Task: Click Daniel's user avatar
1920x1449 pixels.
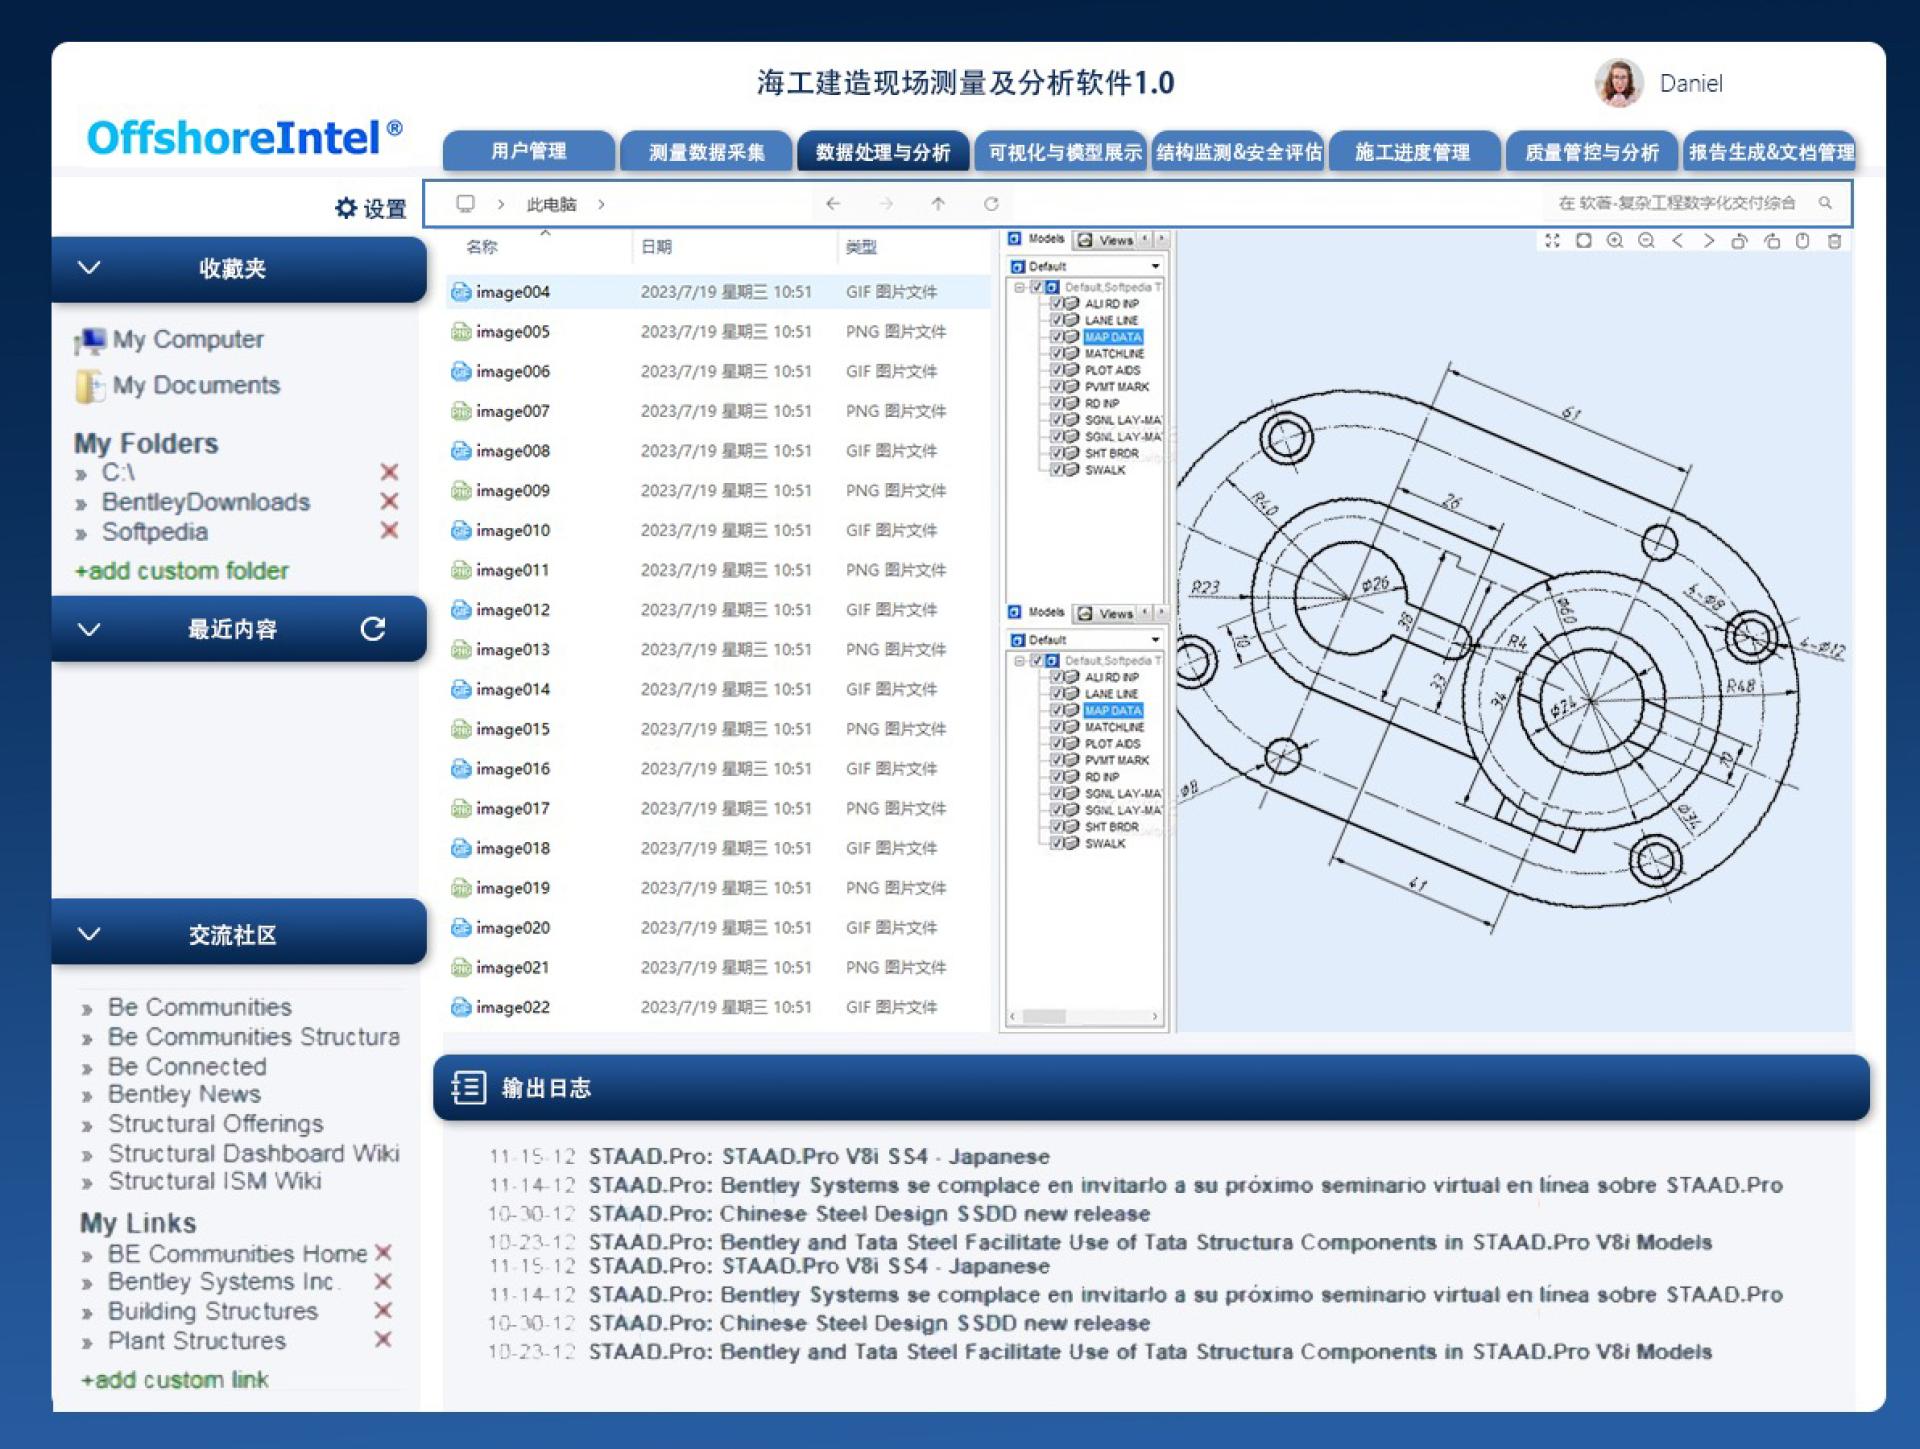Action: [1619, 83]
